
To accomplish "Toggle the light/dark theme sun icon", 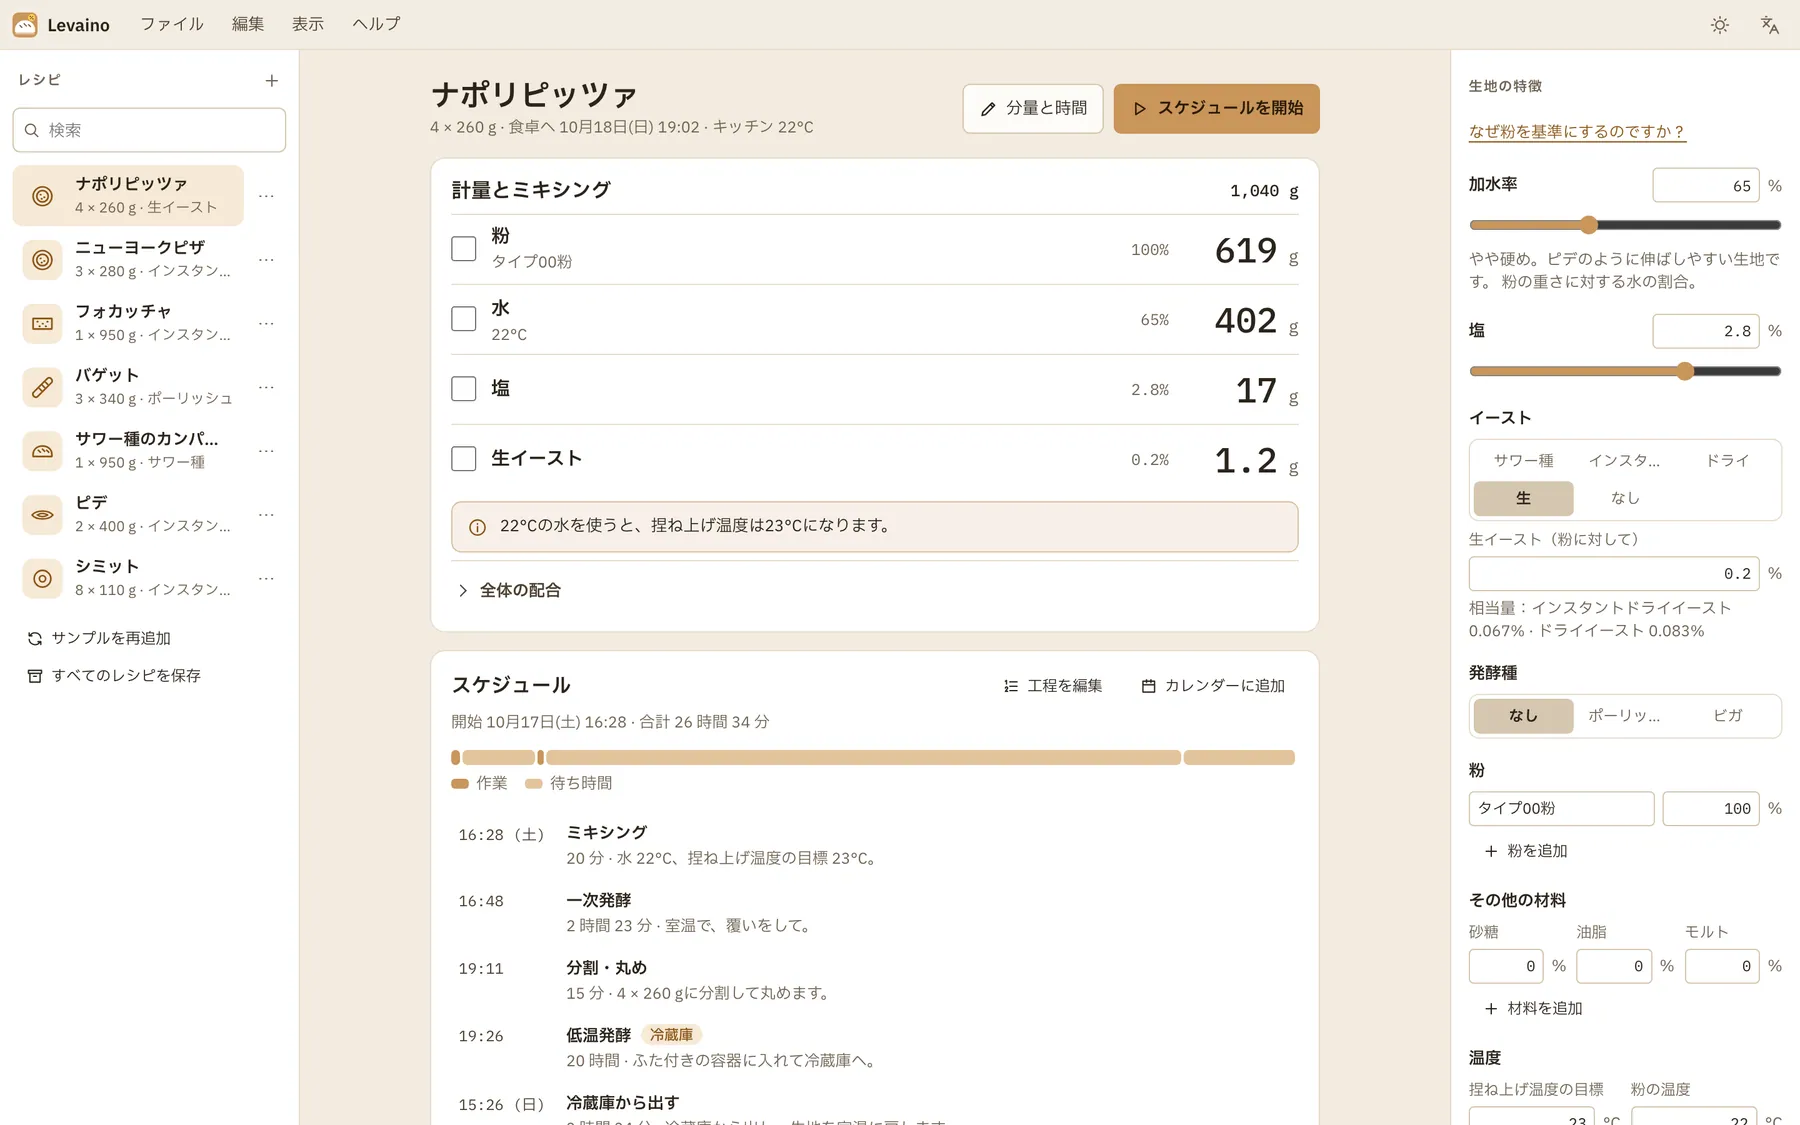I will point(1720,25).
